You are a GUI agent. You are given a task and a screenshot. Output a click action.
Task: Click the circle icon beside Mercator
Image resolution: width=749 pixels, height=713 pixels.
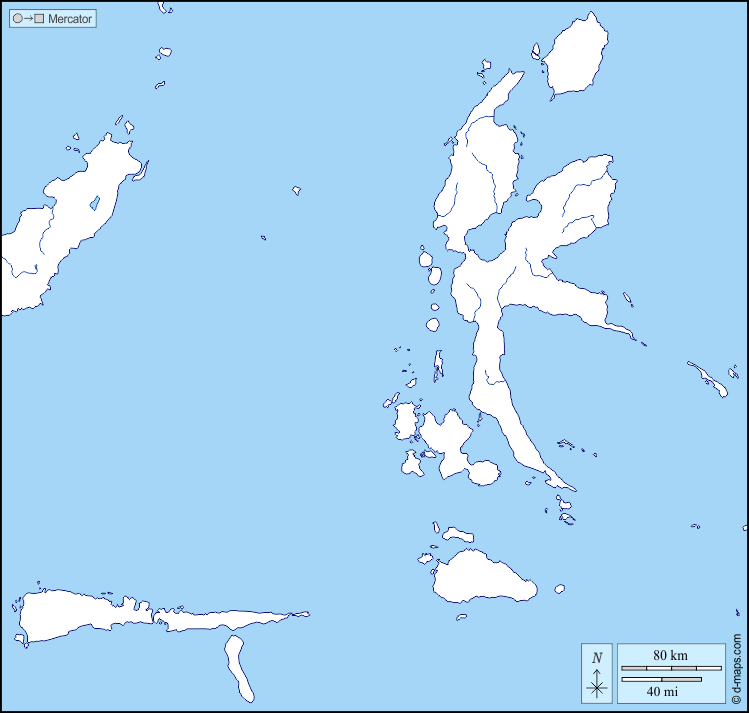pyautogui.click(x=18, y=19)
